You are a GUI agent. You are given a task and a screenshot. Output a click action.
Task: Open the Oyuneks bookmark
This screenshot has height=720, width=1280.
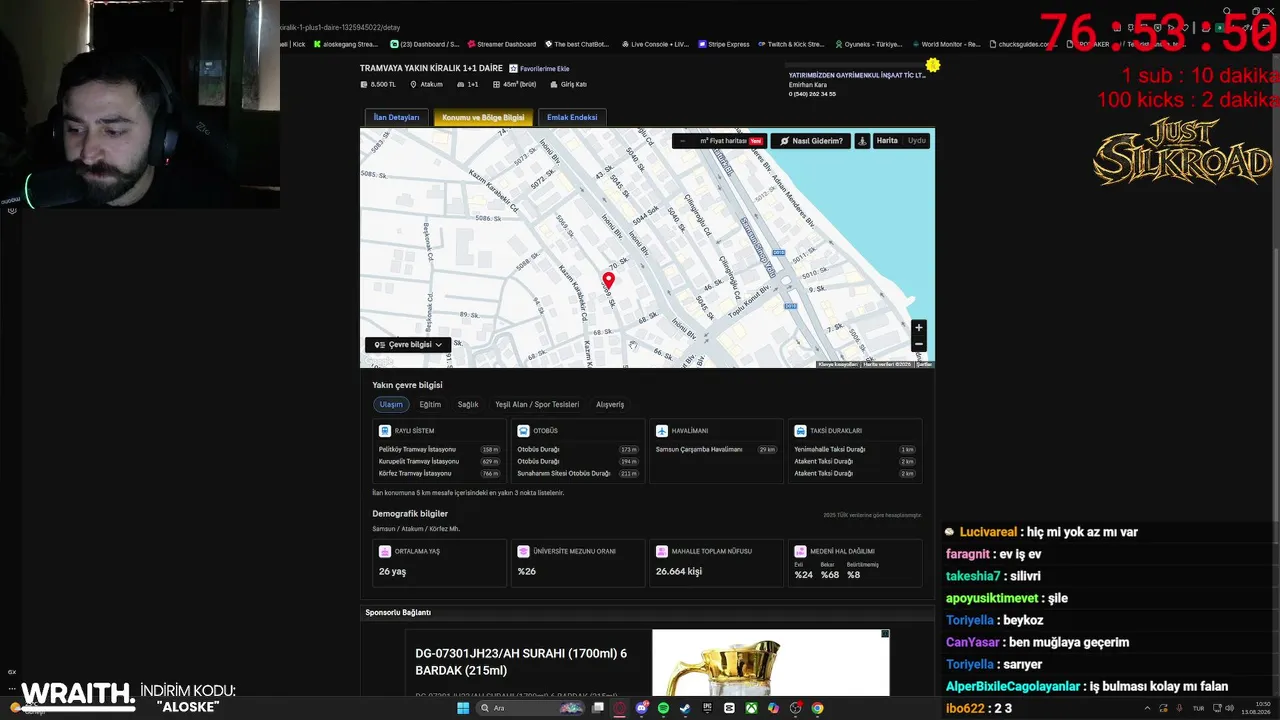[868, 44]
